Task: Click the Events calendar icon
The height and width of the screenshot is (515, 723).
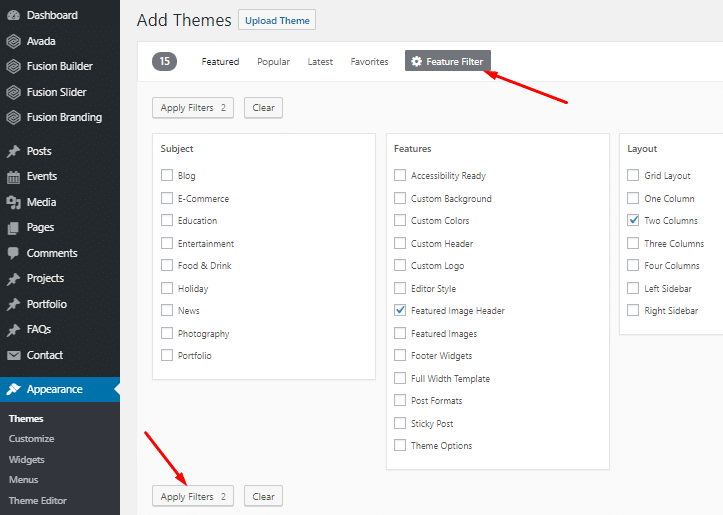Action: (x=13, y=177)
